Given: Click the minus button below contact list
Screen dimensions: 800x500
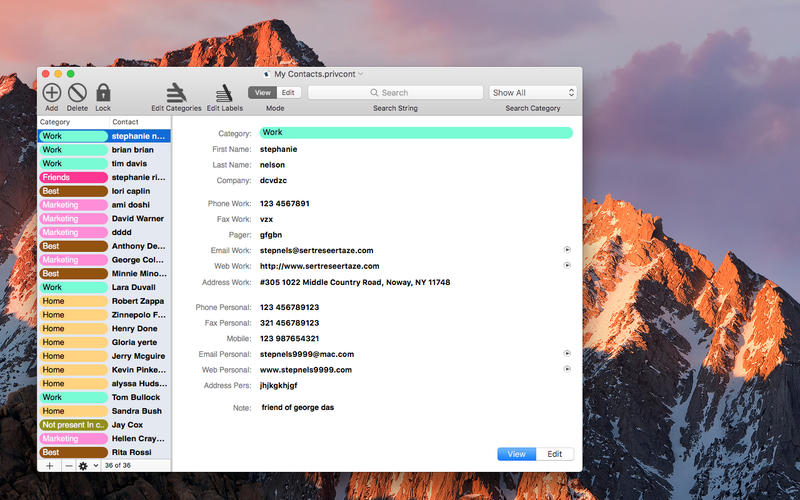Looking at the screenshot, I should [x=68, y=466].
